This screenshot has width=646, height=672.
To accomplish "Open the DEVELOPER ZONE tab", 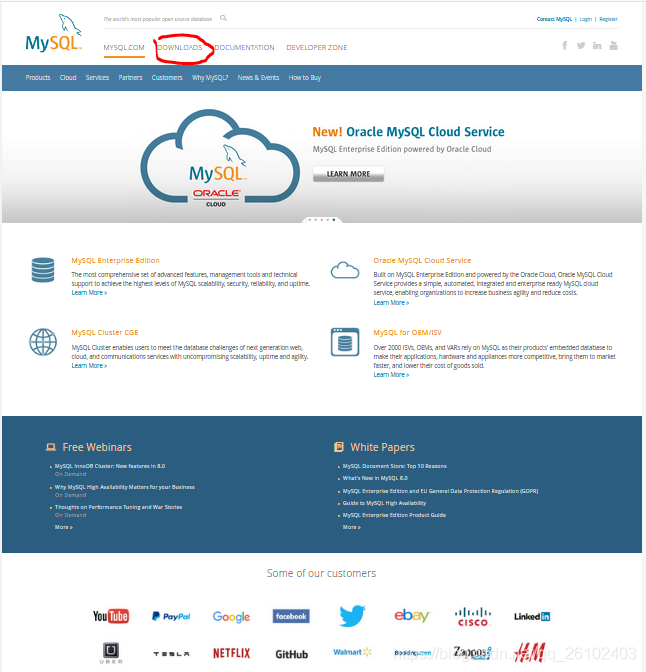I will pos(317,48).
